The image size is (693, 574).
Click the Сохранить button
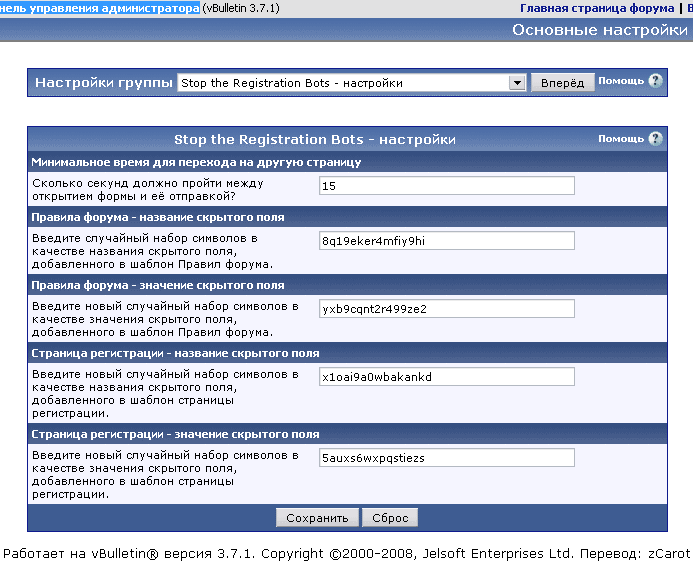317,517
